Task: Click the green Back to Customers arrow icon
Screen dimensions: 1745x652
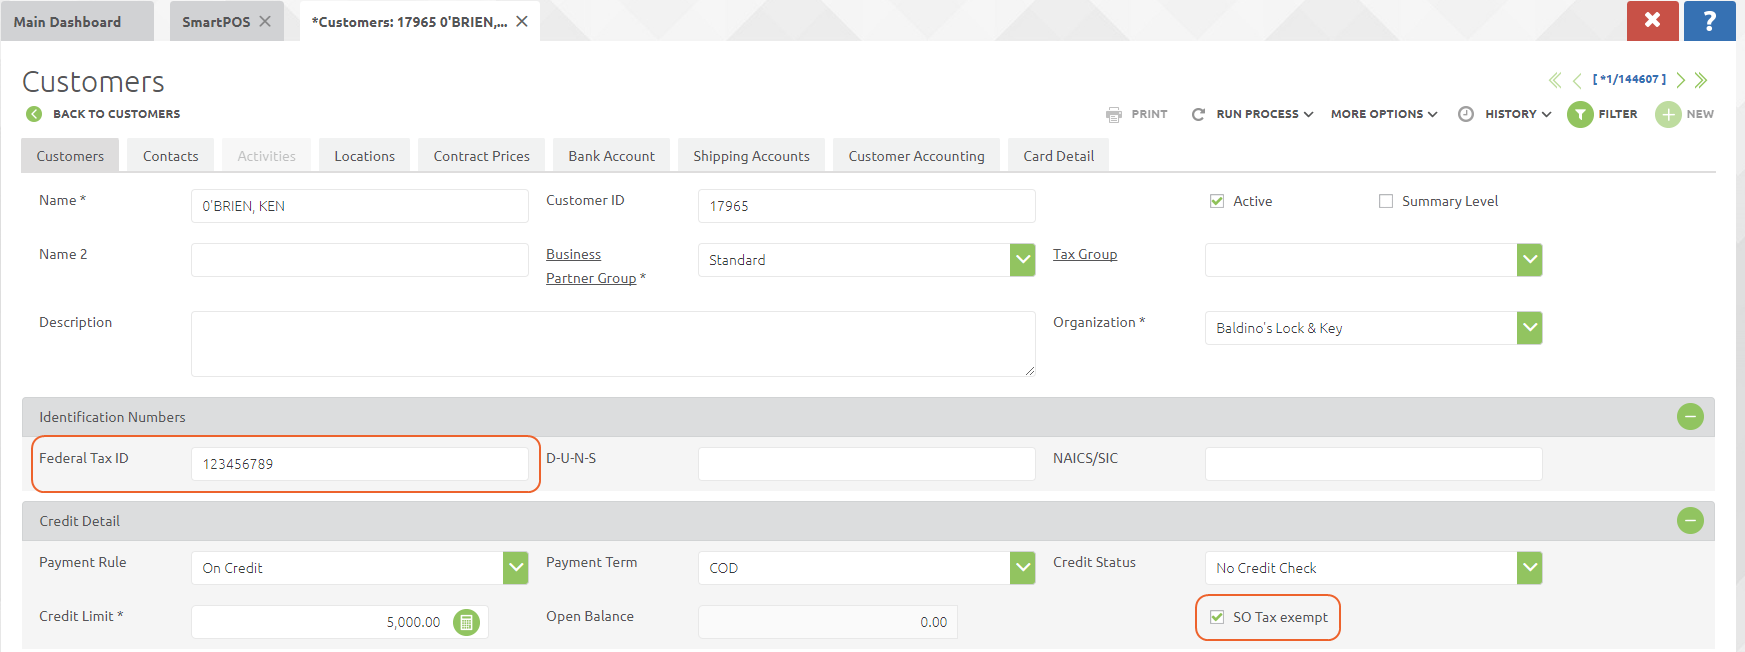Action: point(34,114)
